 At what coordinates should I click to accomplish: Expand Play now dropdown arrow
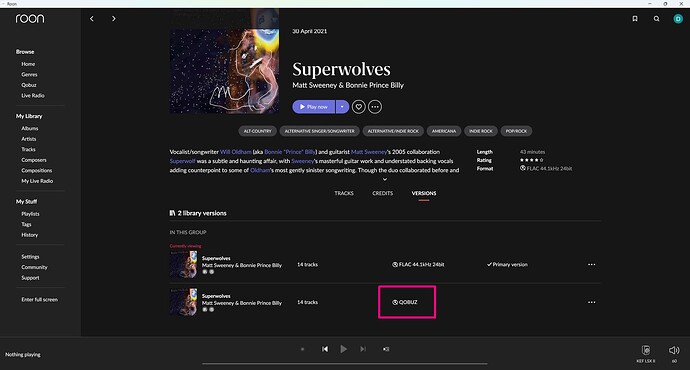coord(342,107)
